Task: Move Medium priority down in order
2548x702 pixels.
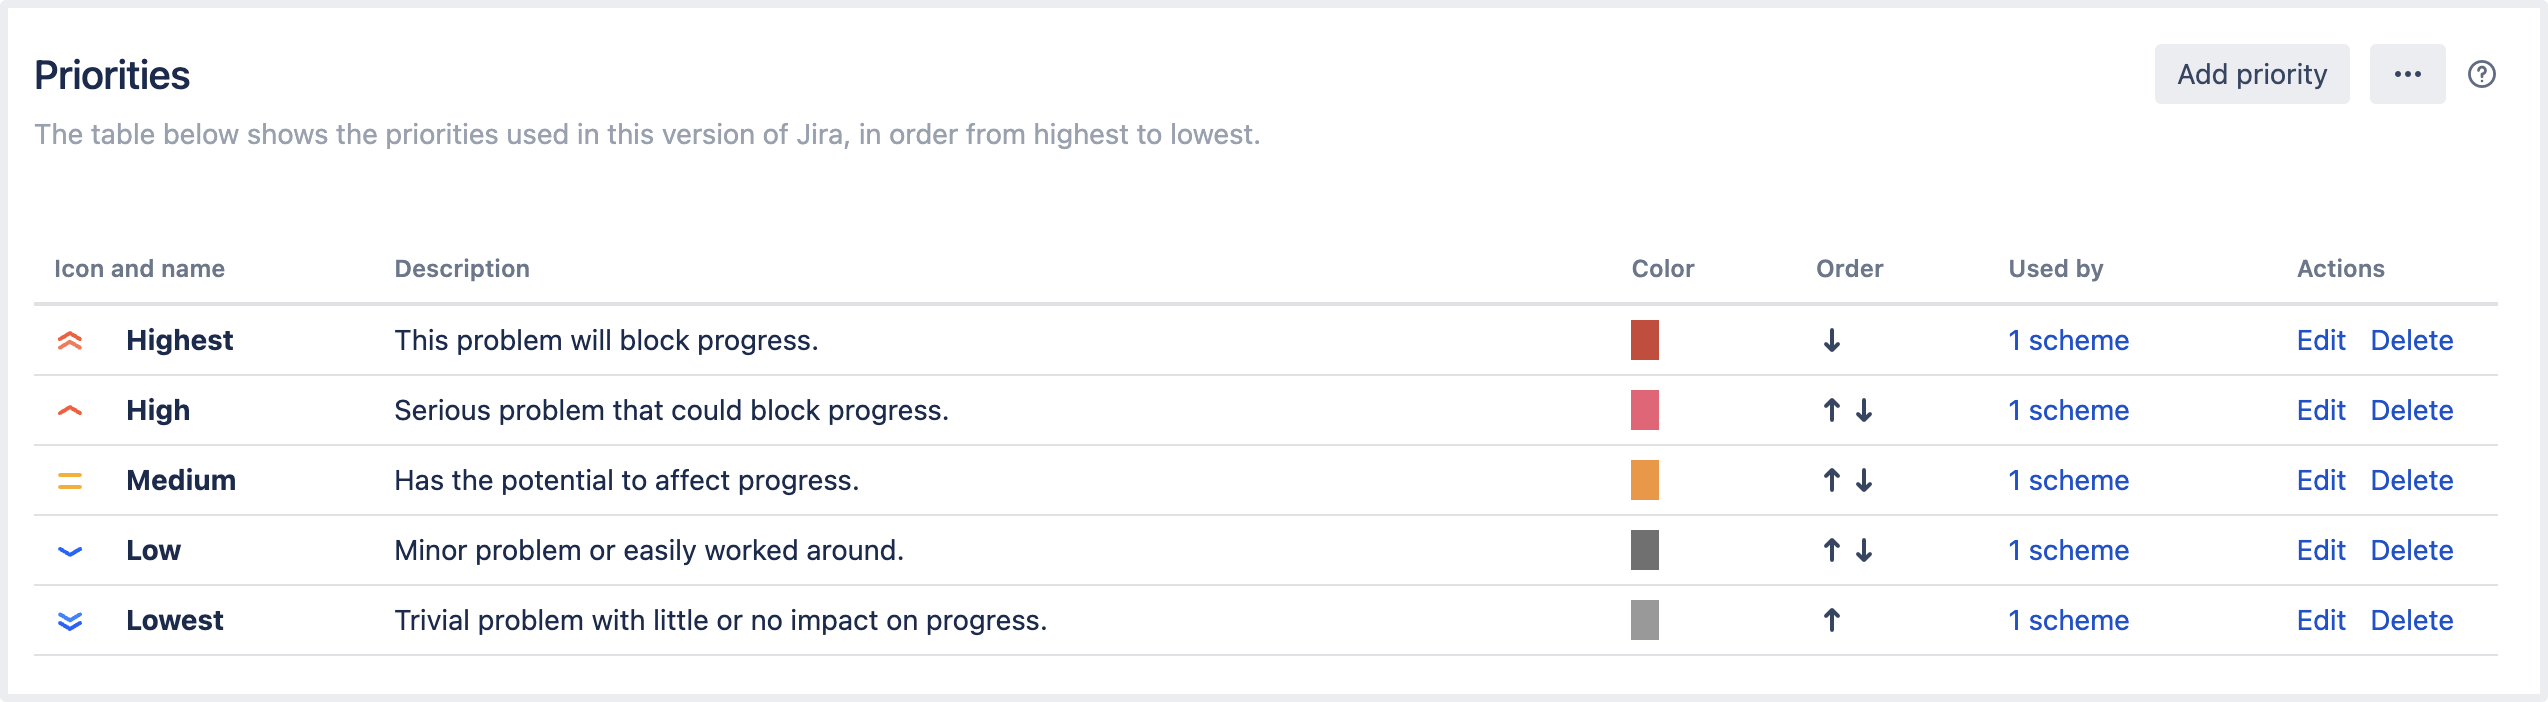Action: (x=1864, y=481)
